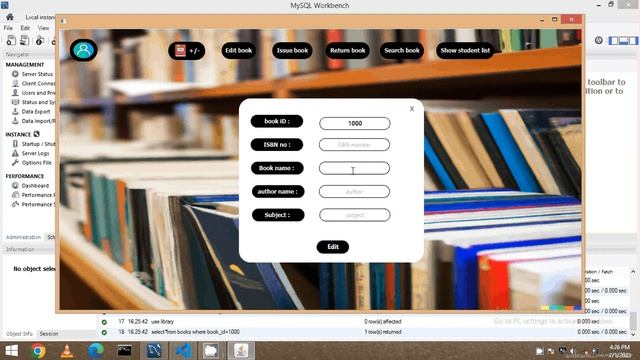The width and height of the screenshot is (640, 360).
Task: Open Users and Privileges in Navigator
Action: (33, 93)
